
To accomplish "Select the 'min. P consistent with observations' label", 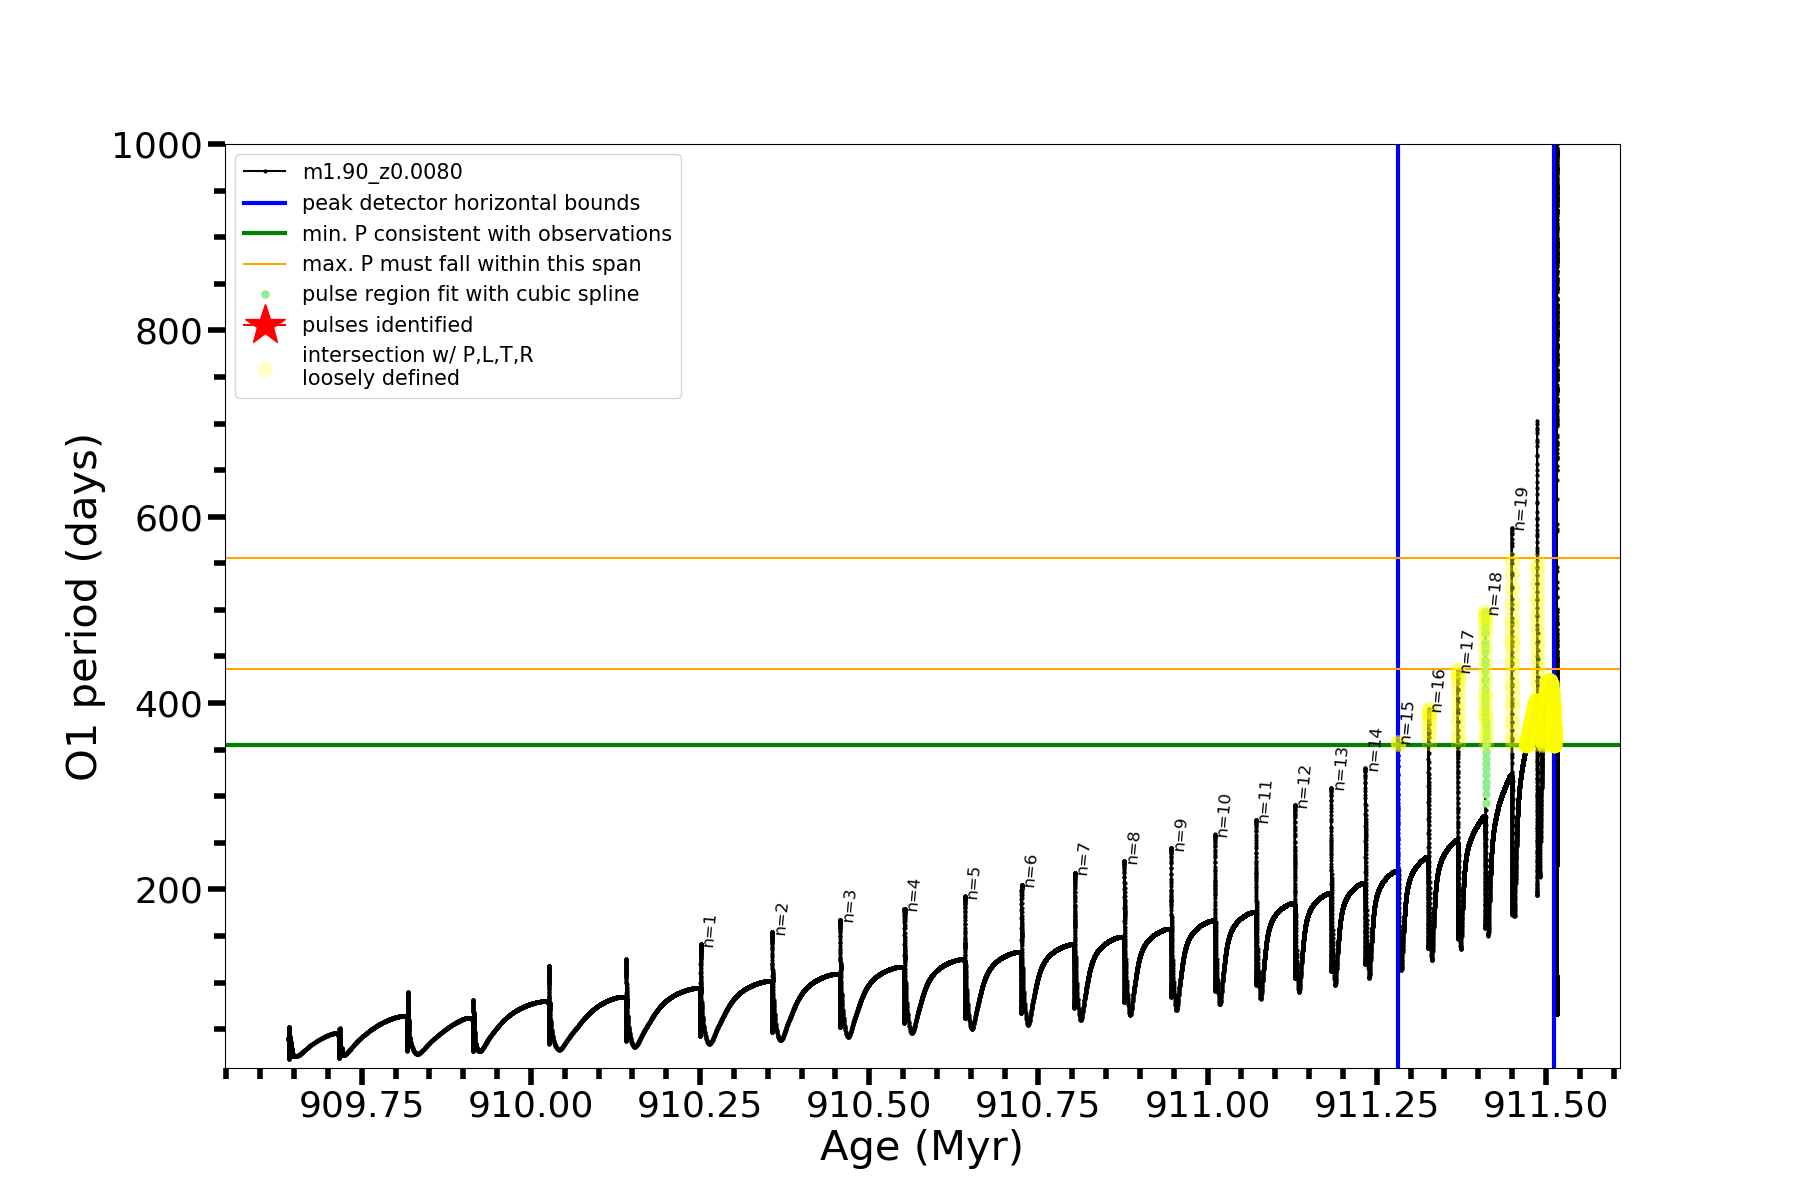I will click(486, 234).
